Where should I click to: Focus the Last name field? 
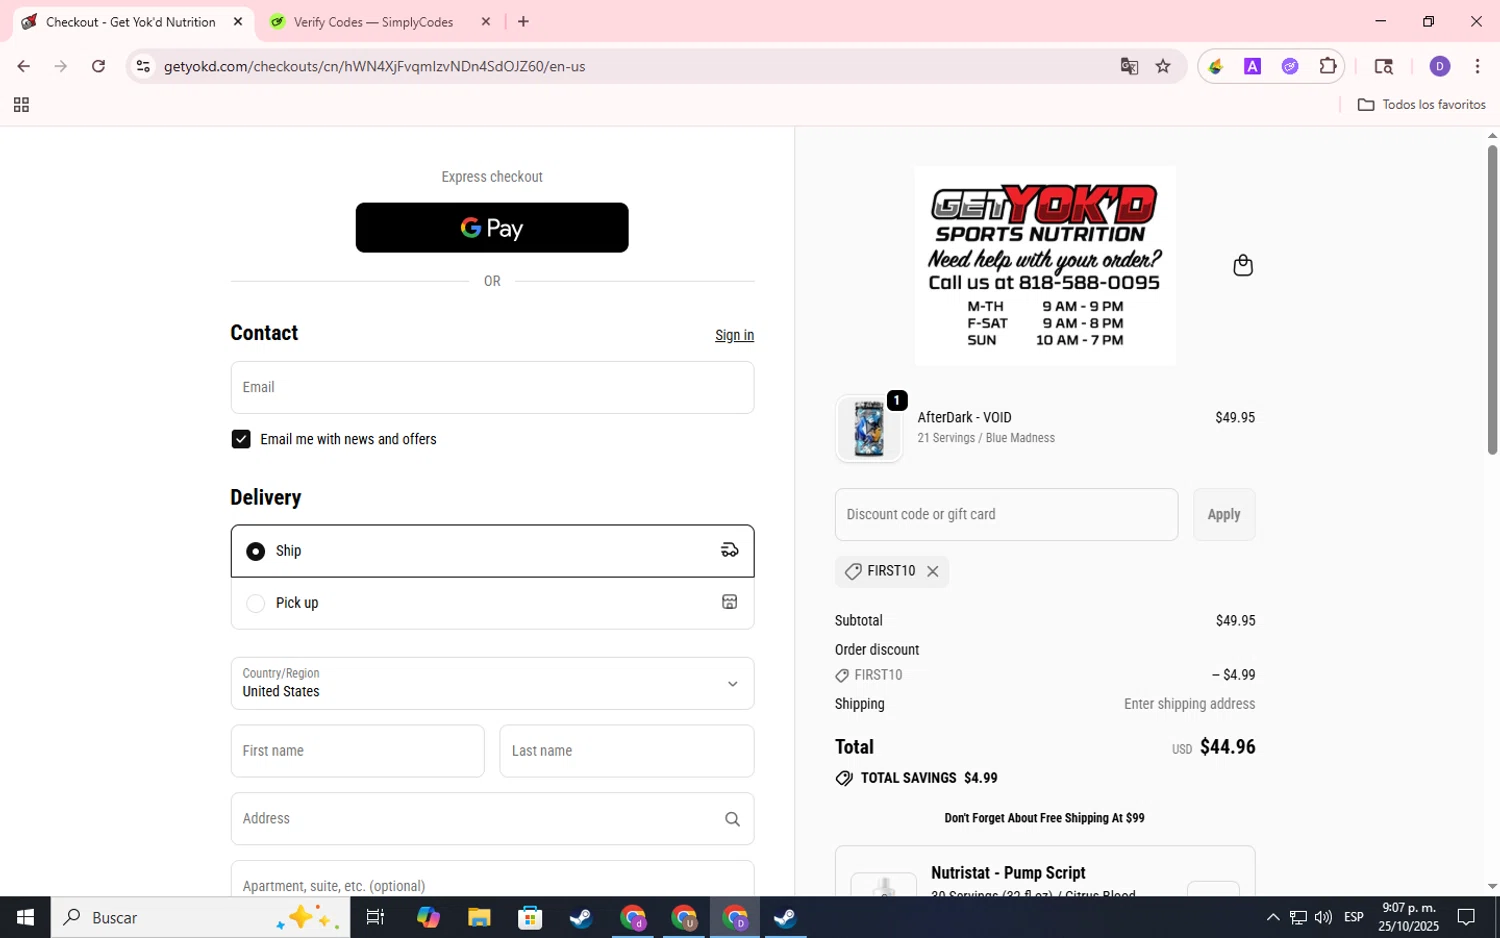627,751
